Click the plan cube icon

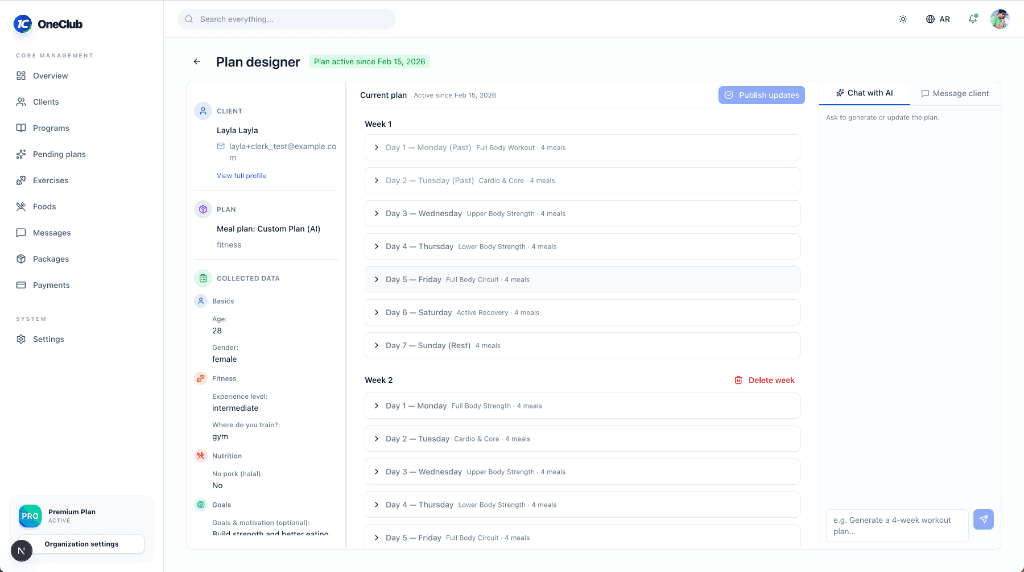point(203,210)
